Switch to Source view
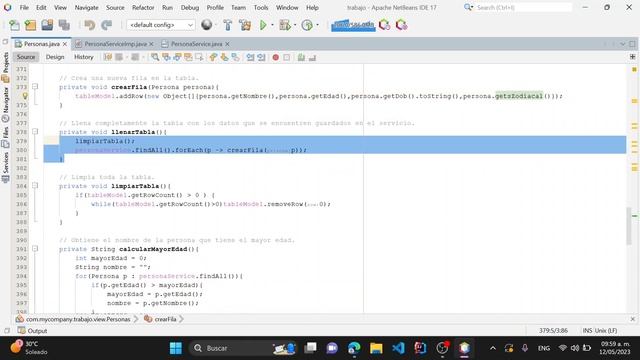The height and width of the screenshot is (360, 640). [26, 57]
